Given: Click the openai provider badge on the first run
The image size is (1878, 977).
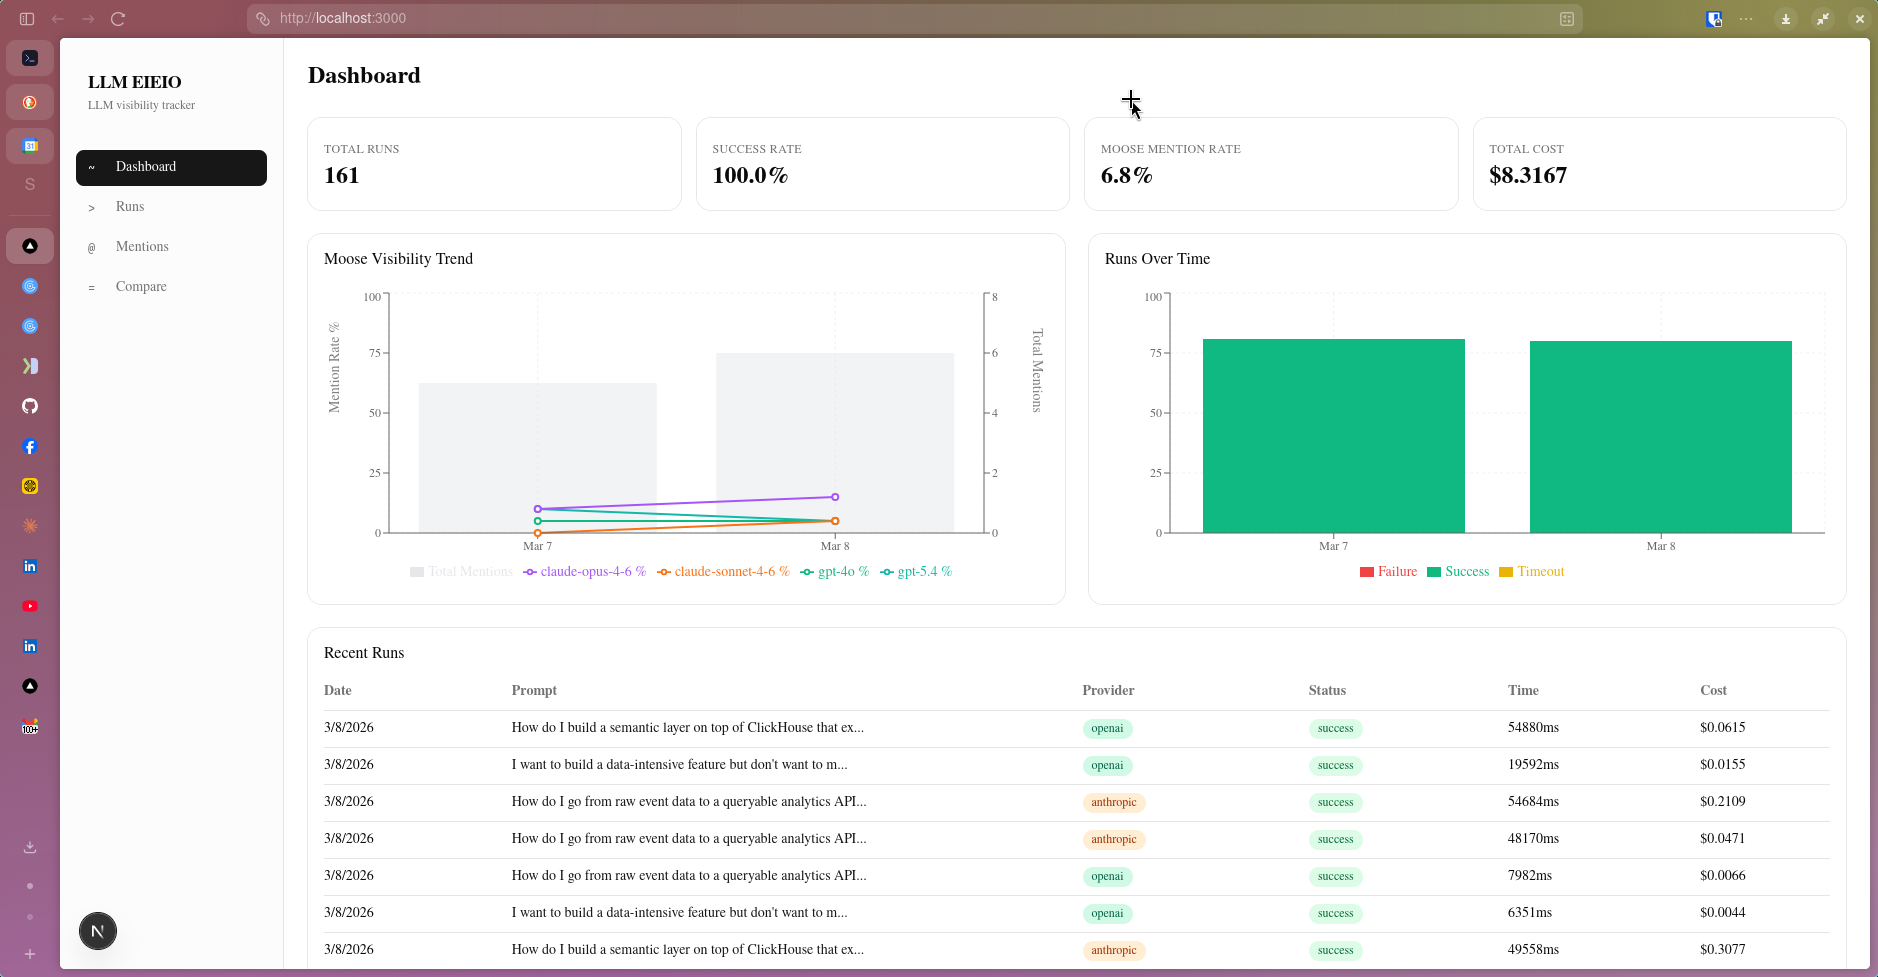Looking at the screenshot, I should [x=1106, y=728].
